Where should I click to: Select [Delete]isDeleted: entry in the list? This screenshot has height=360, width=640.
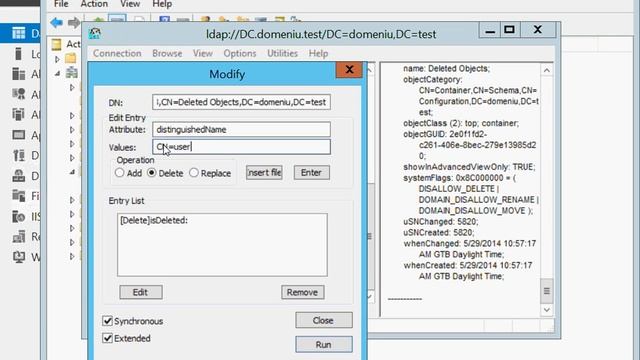coord(154,220)
